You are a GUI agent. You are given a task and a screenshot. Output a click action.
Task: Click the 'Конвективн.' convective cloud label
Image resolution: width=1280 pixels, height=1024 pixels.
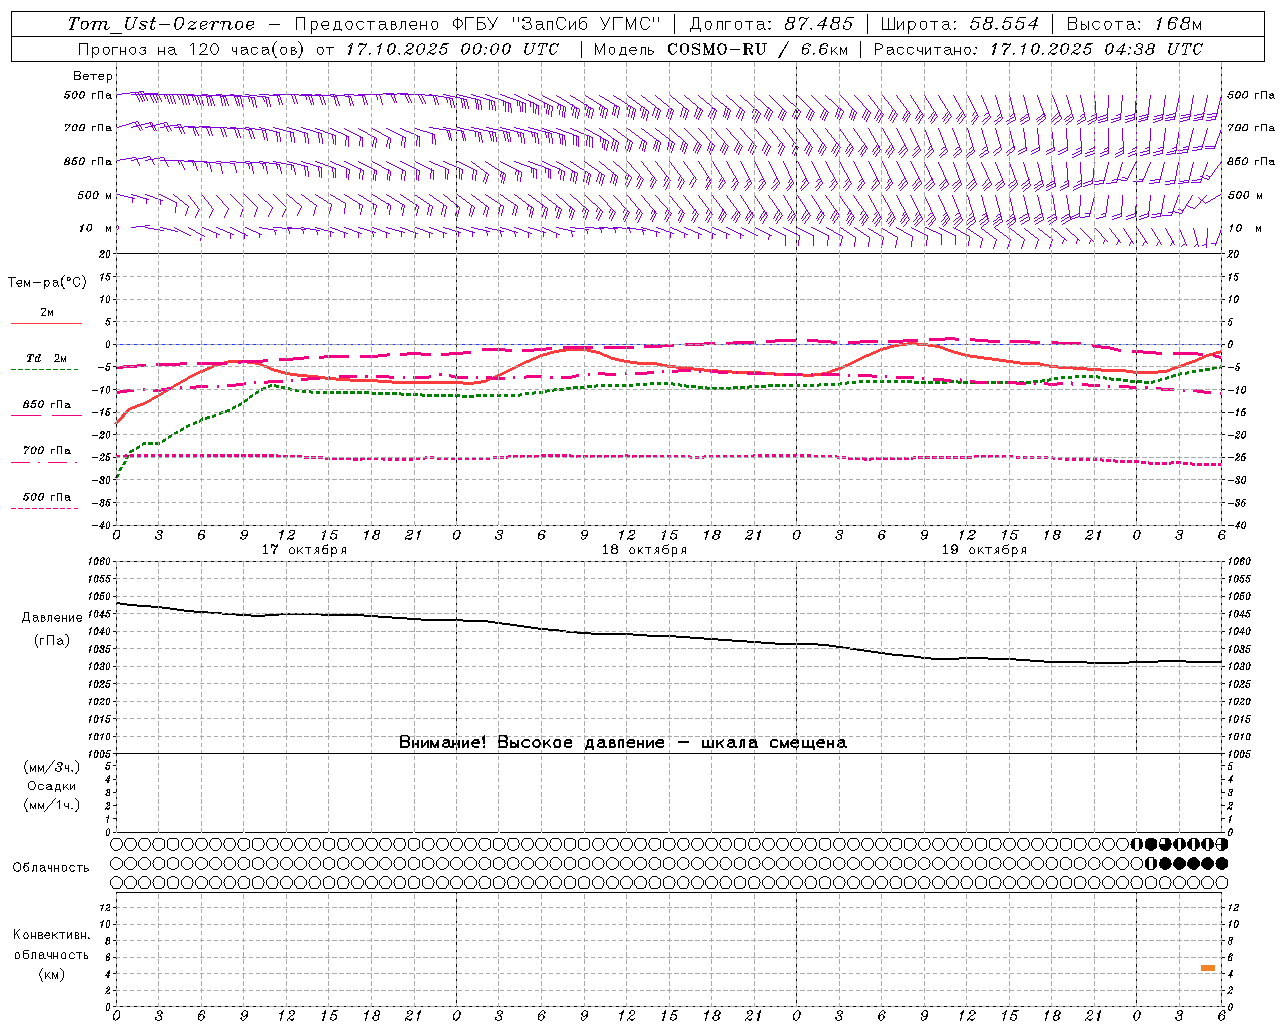point(51,935)
